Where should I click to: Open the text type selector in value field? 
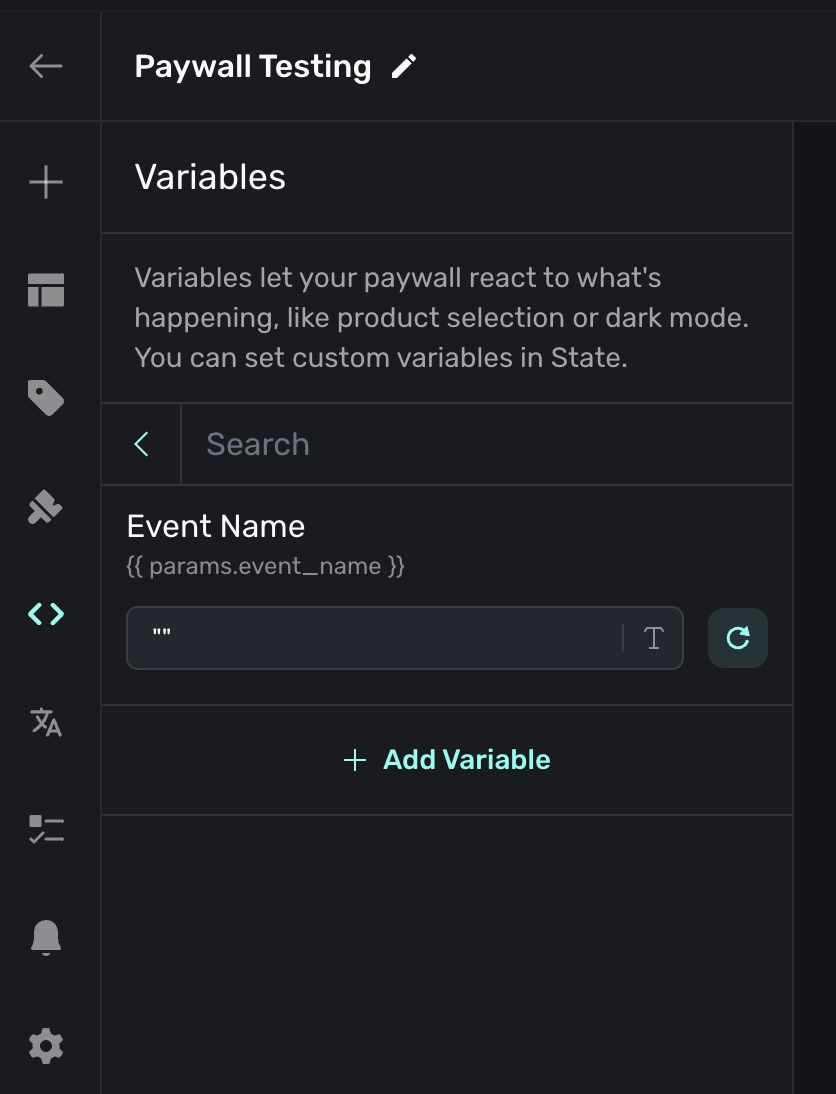[x=654, y=638]
